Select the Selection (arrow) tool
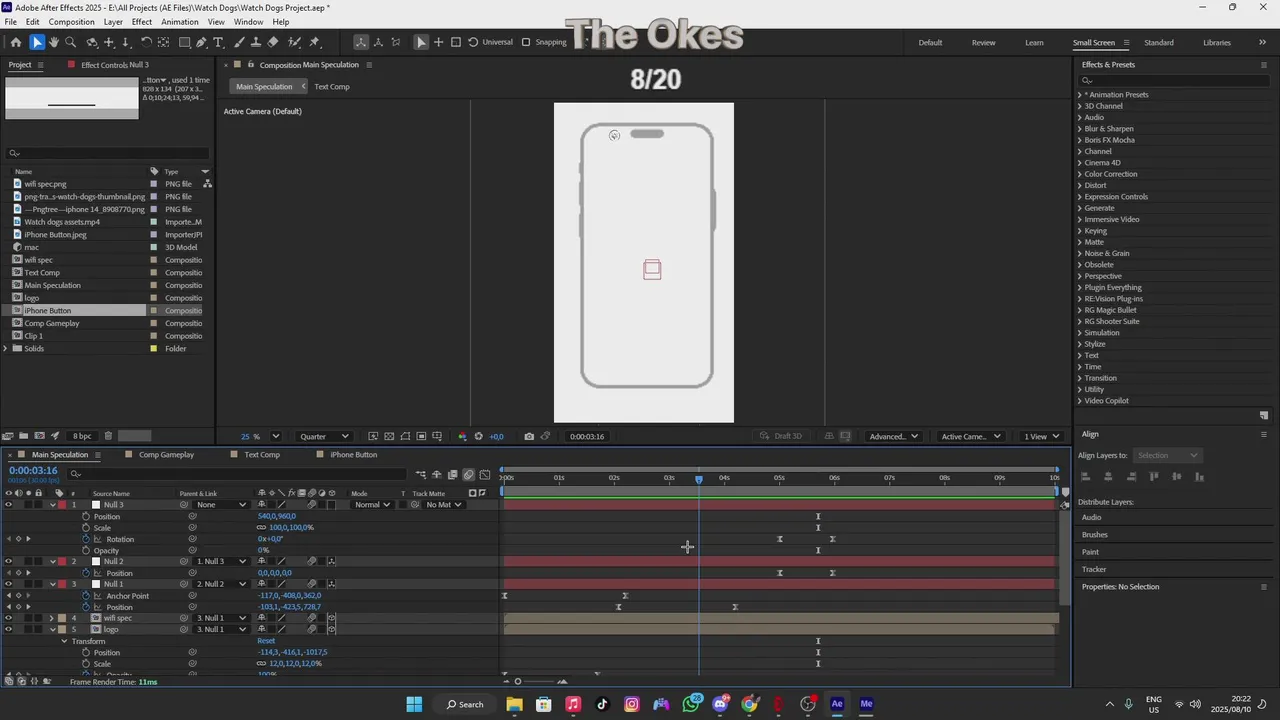1280x720 pixels. 37,42
